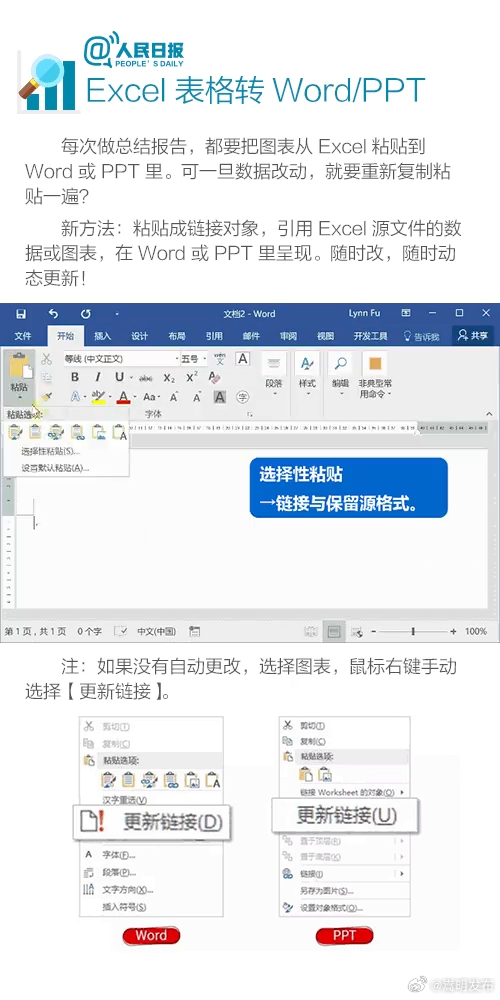
Task: Click the Redo/Repeat icon in quick access toolbar
Action: point(85,314)
